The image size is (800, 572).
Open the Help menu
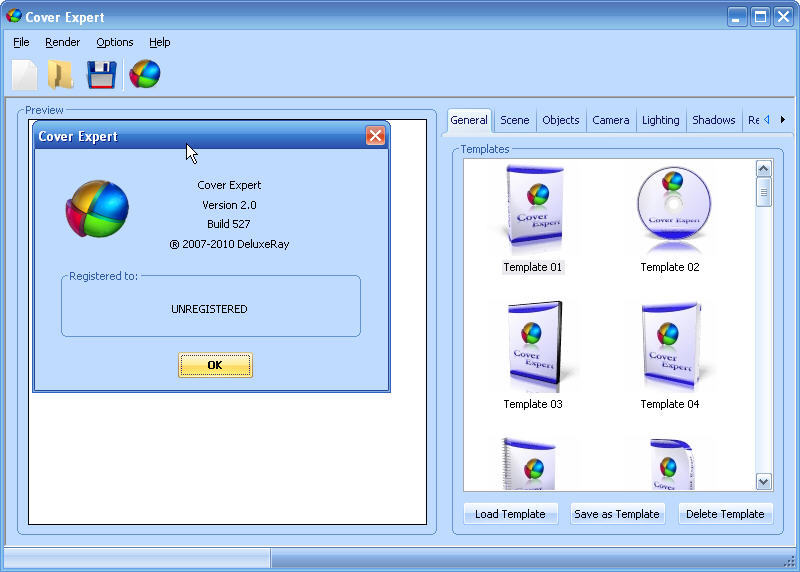pos(160,42)
